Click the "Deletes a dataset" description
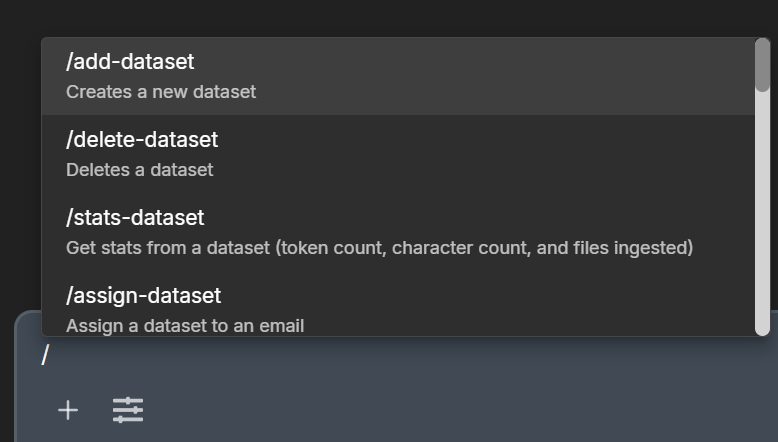778x442 pixels. point(139,170)
